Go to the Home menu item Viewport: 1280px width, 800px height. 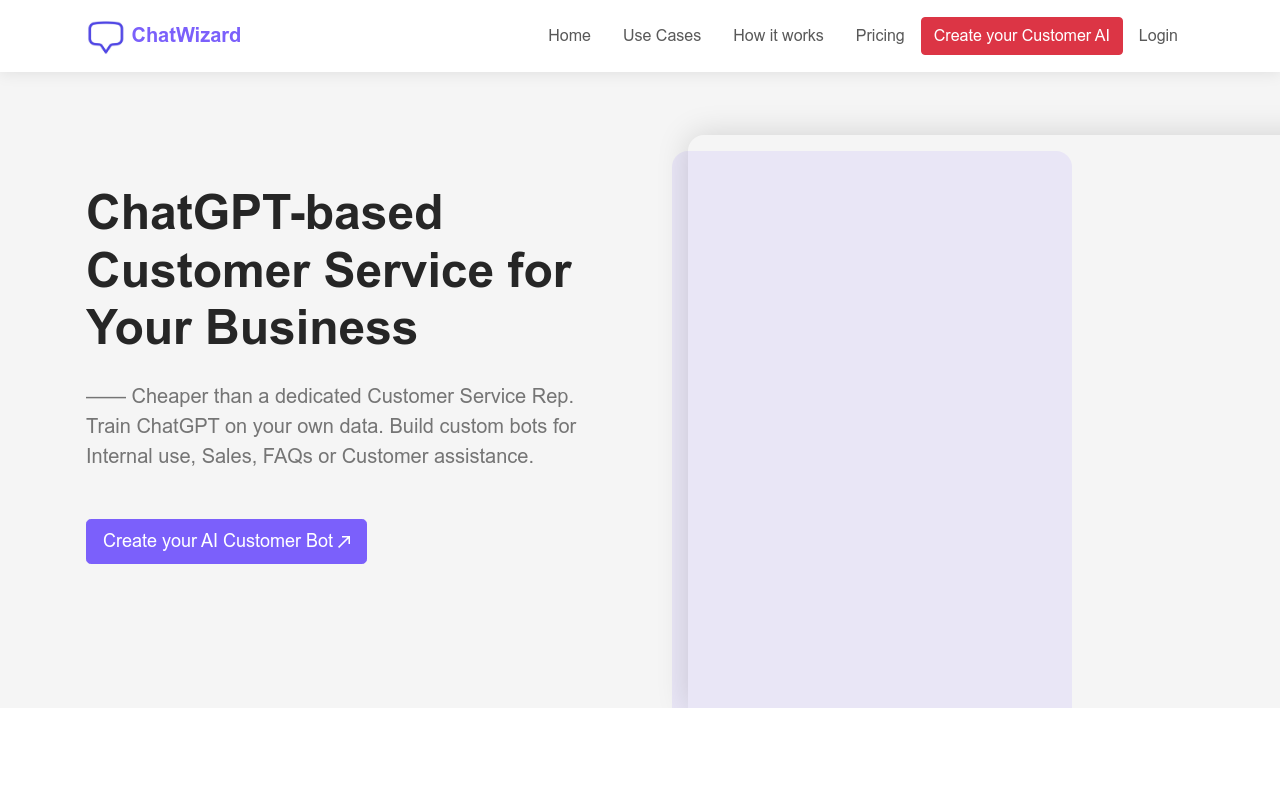[x=569, y=36]
